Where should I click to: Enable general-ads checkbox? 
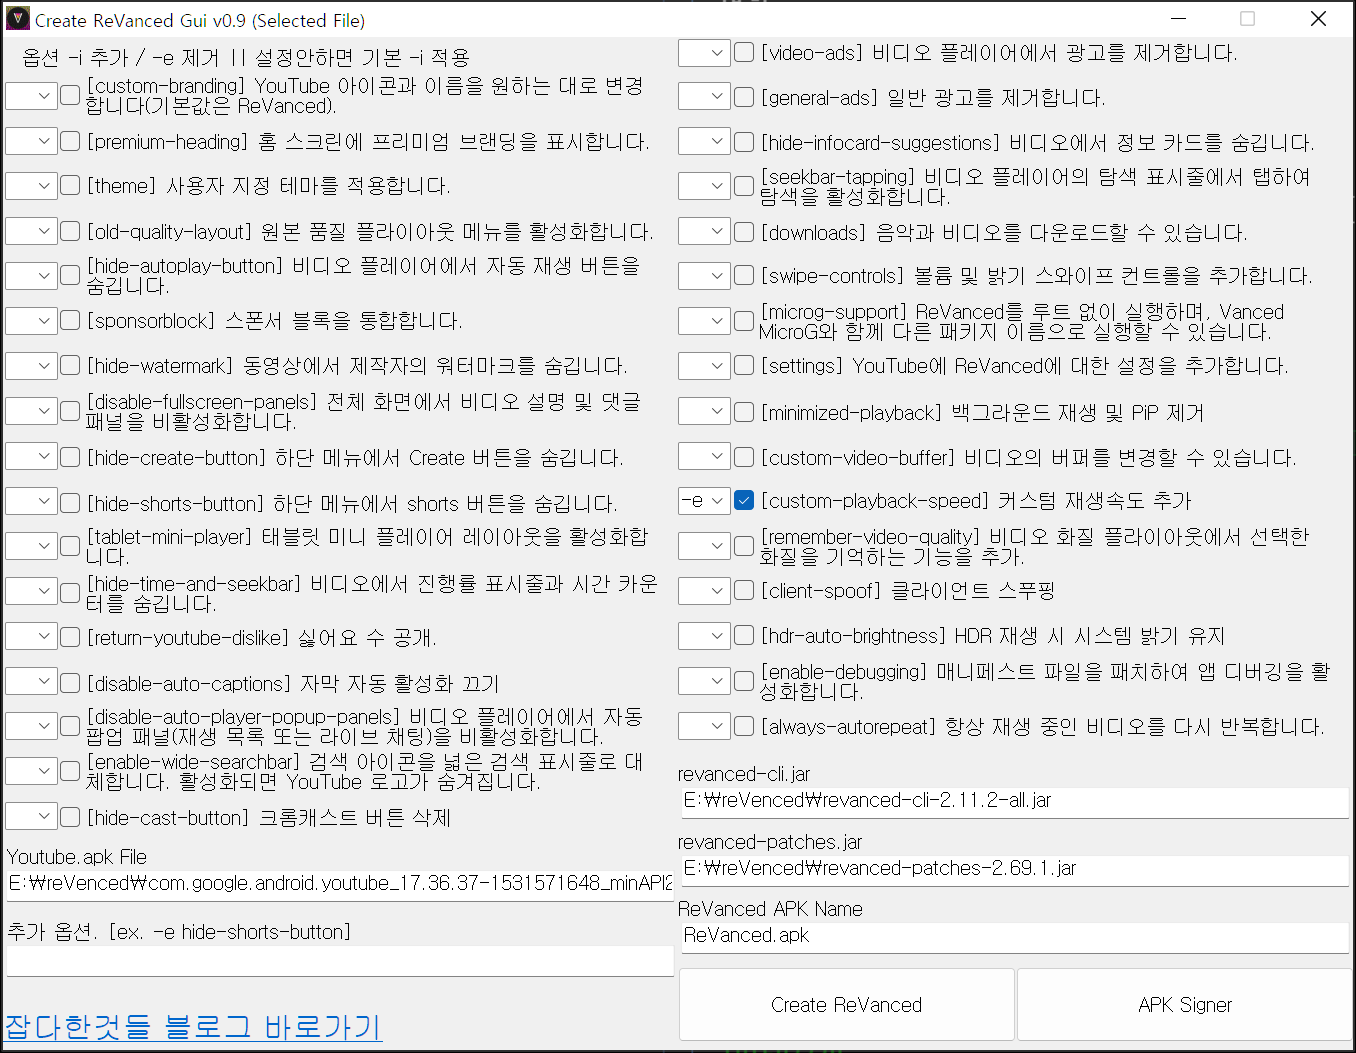coord(744,97)
